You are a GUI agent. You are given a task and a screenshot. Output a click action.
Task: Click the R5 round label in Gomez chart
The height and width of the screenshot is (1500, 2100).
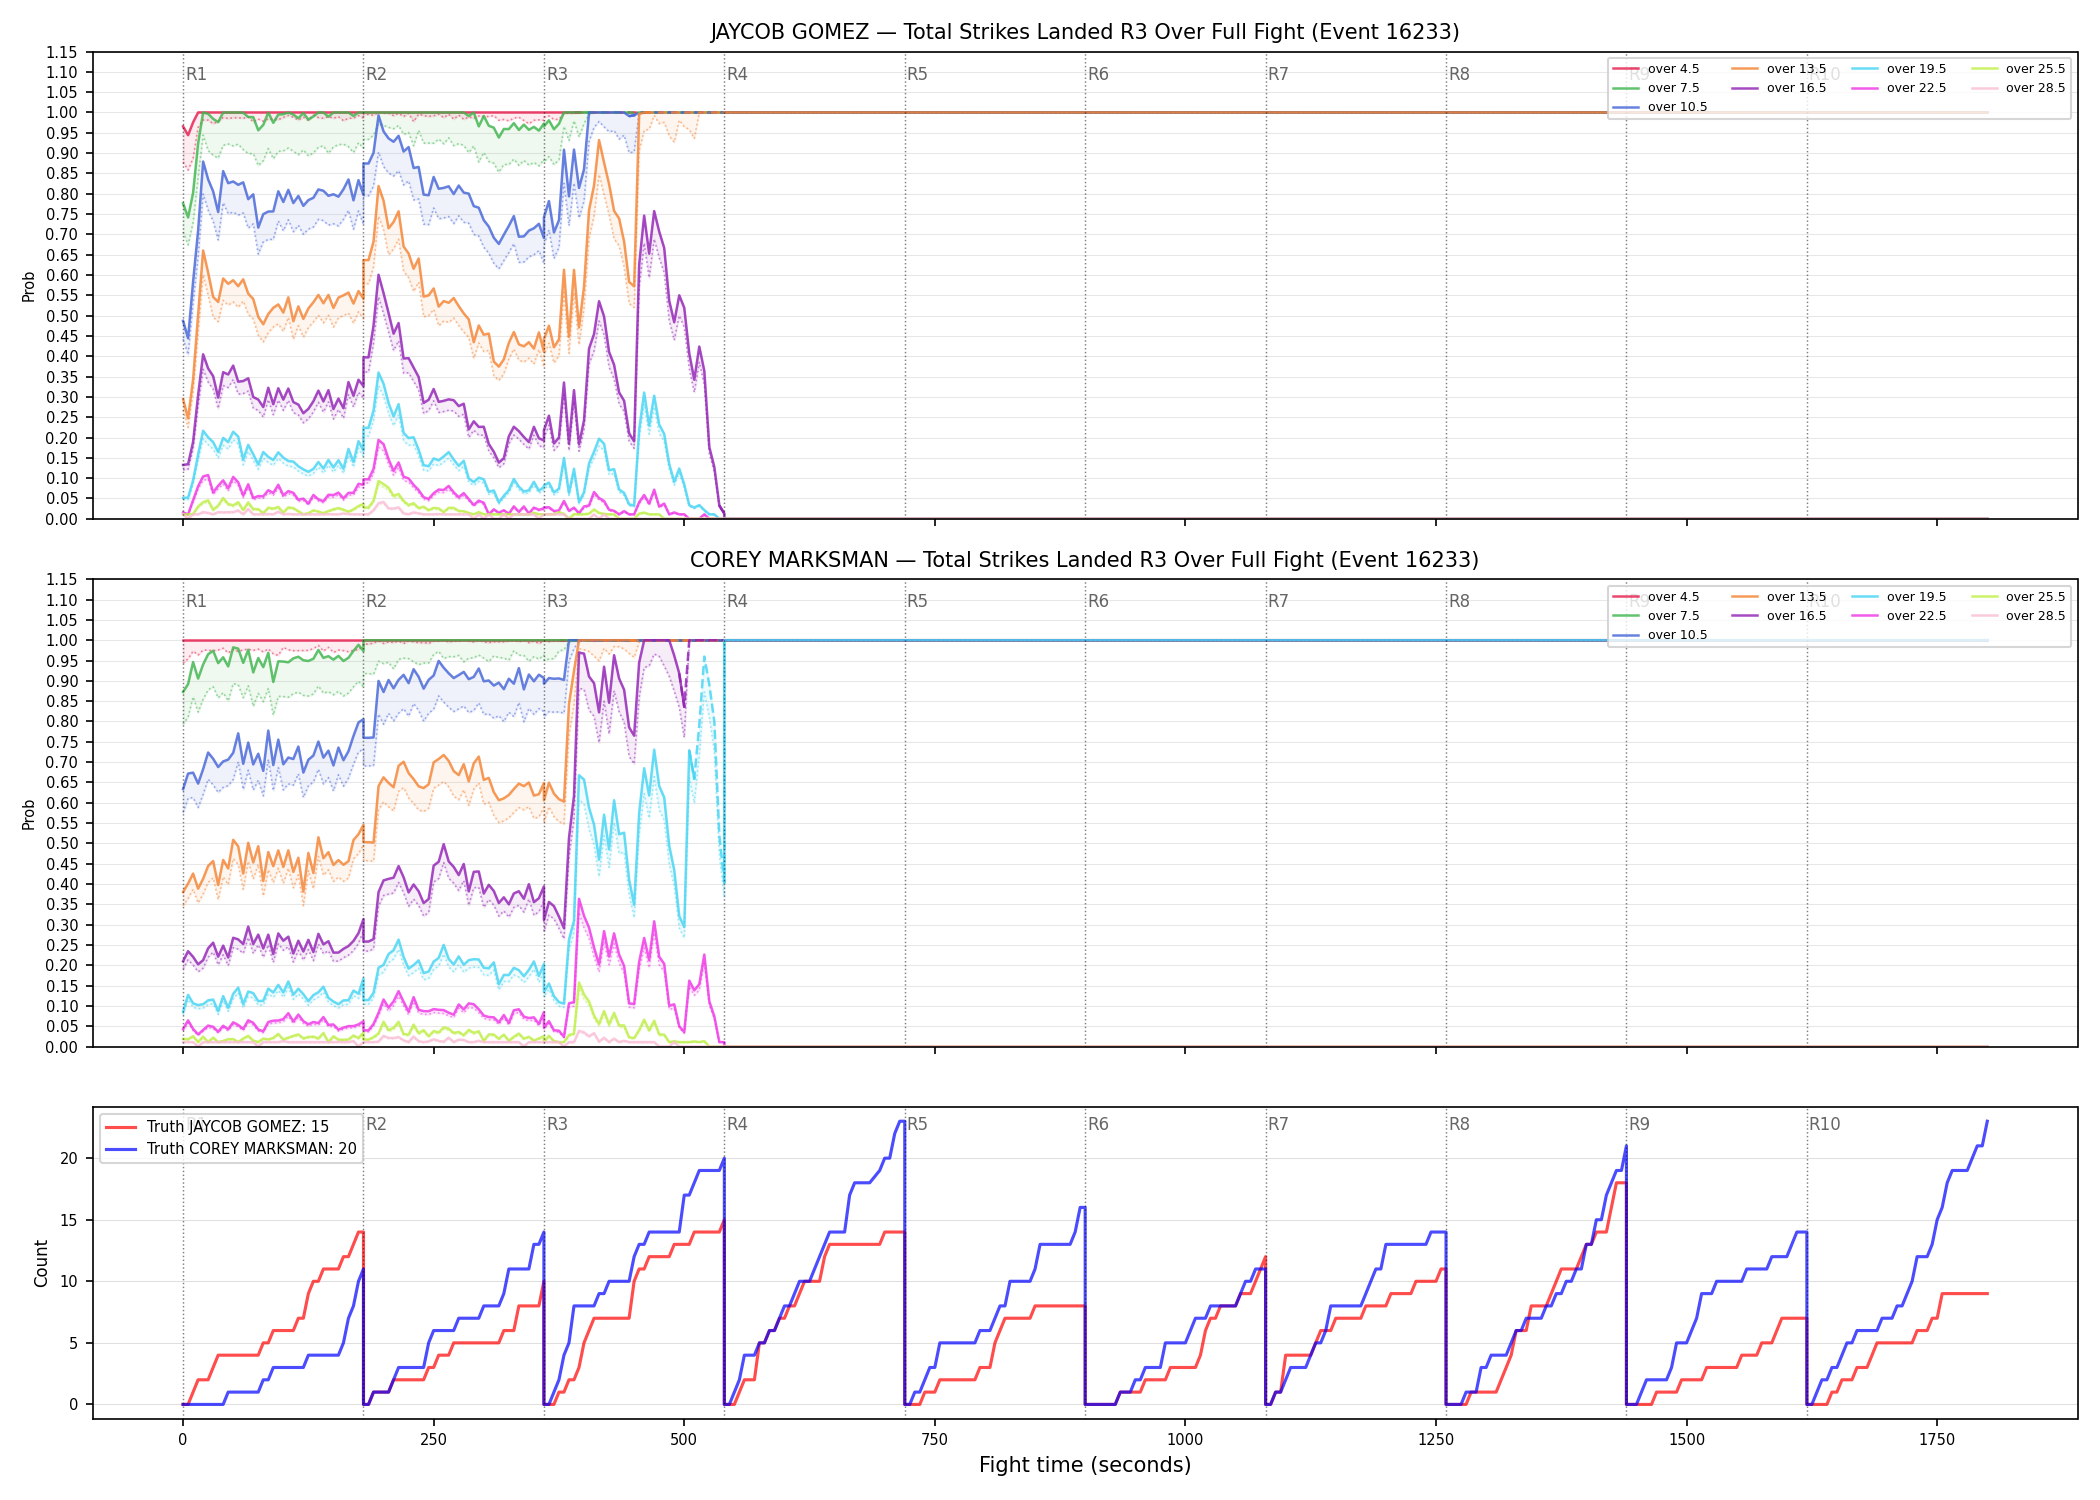tap(917, 74)
